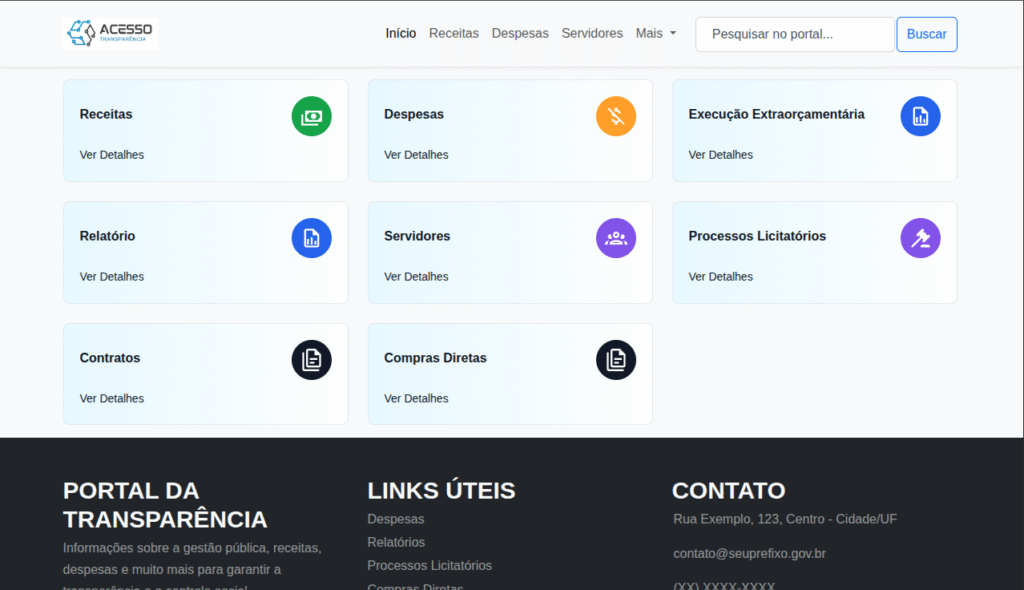Viewport: 1024px width, 590px height.
Task: Click the purple Servidores people icon
Action: [616, 238]
